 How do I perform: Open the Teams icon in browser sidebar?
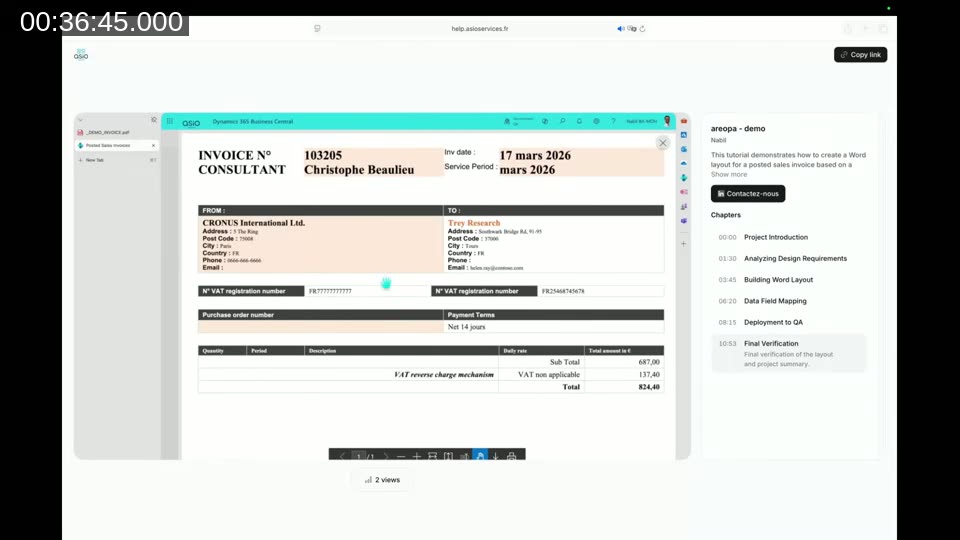[x=684, y=220]
